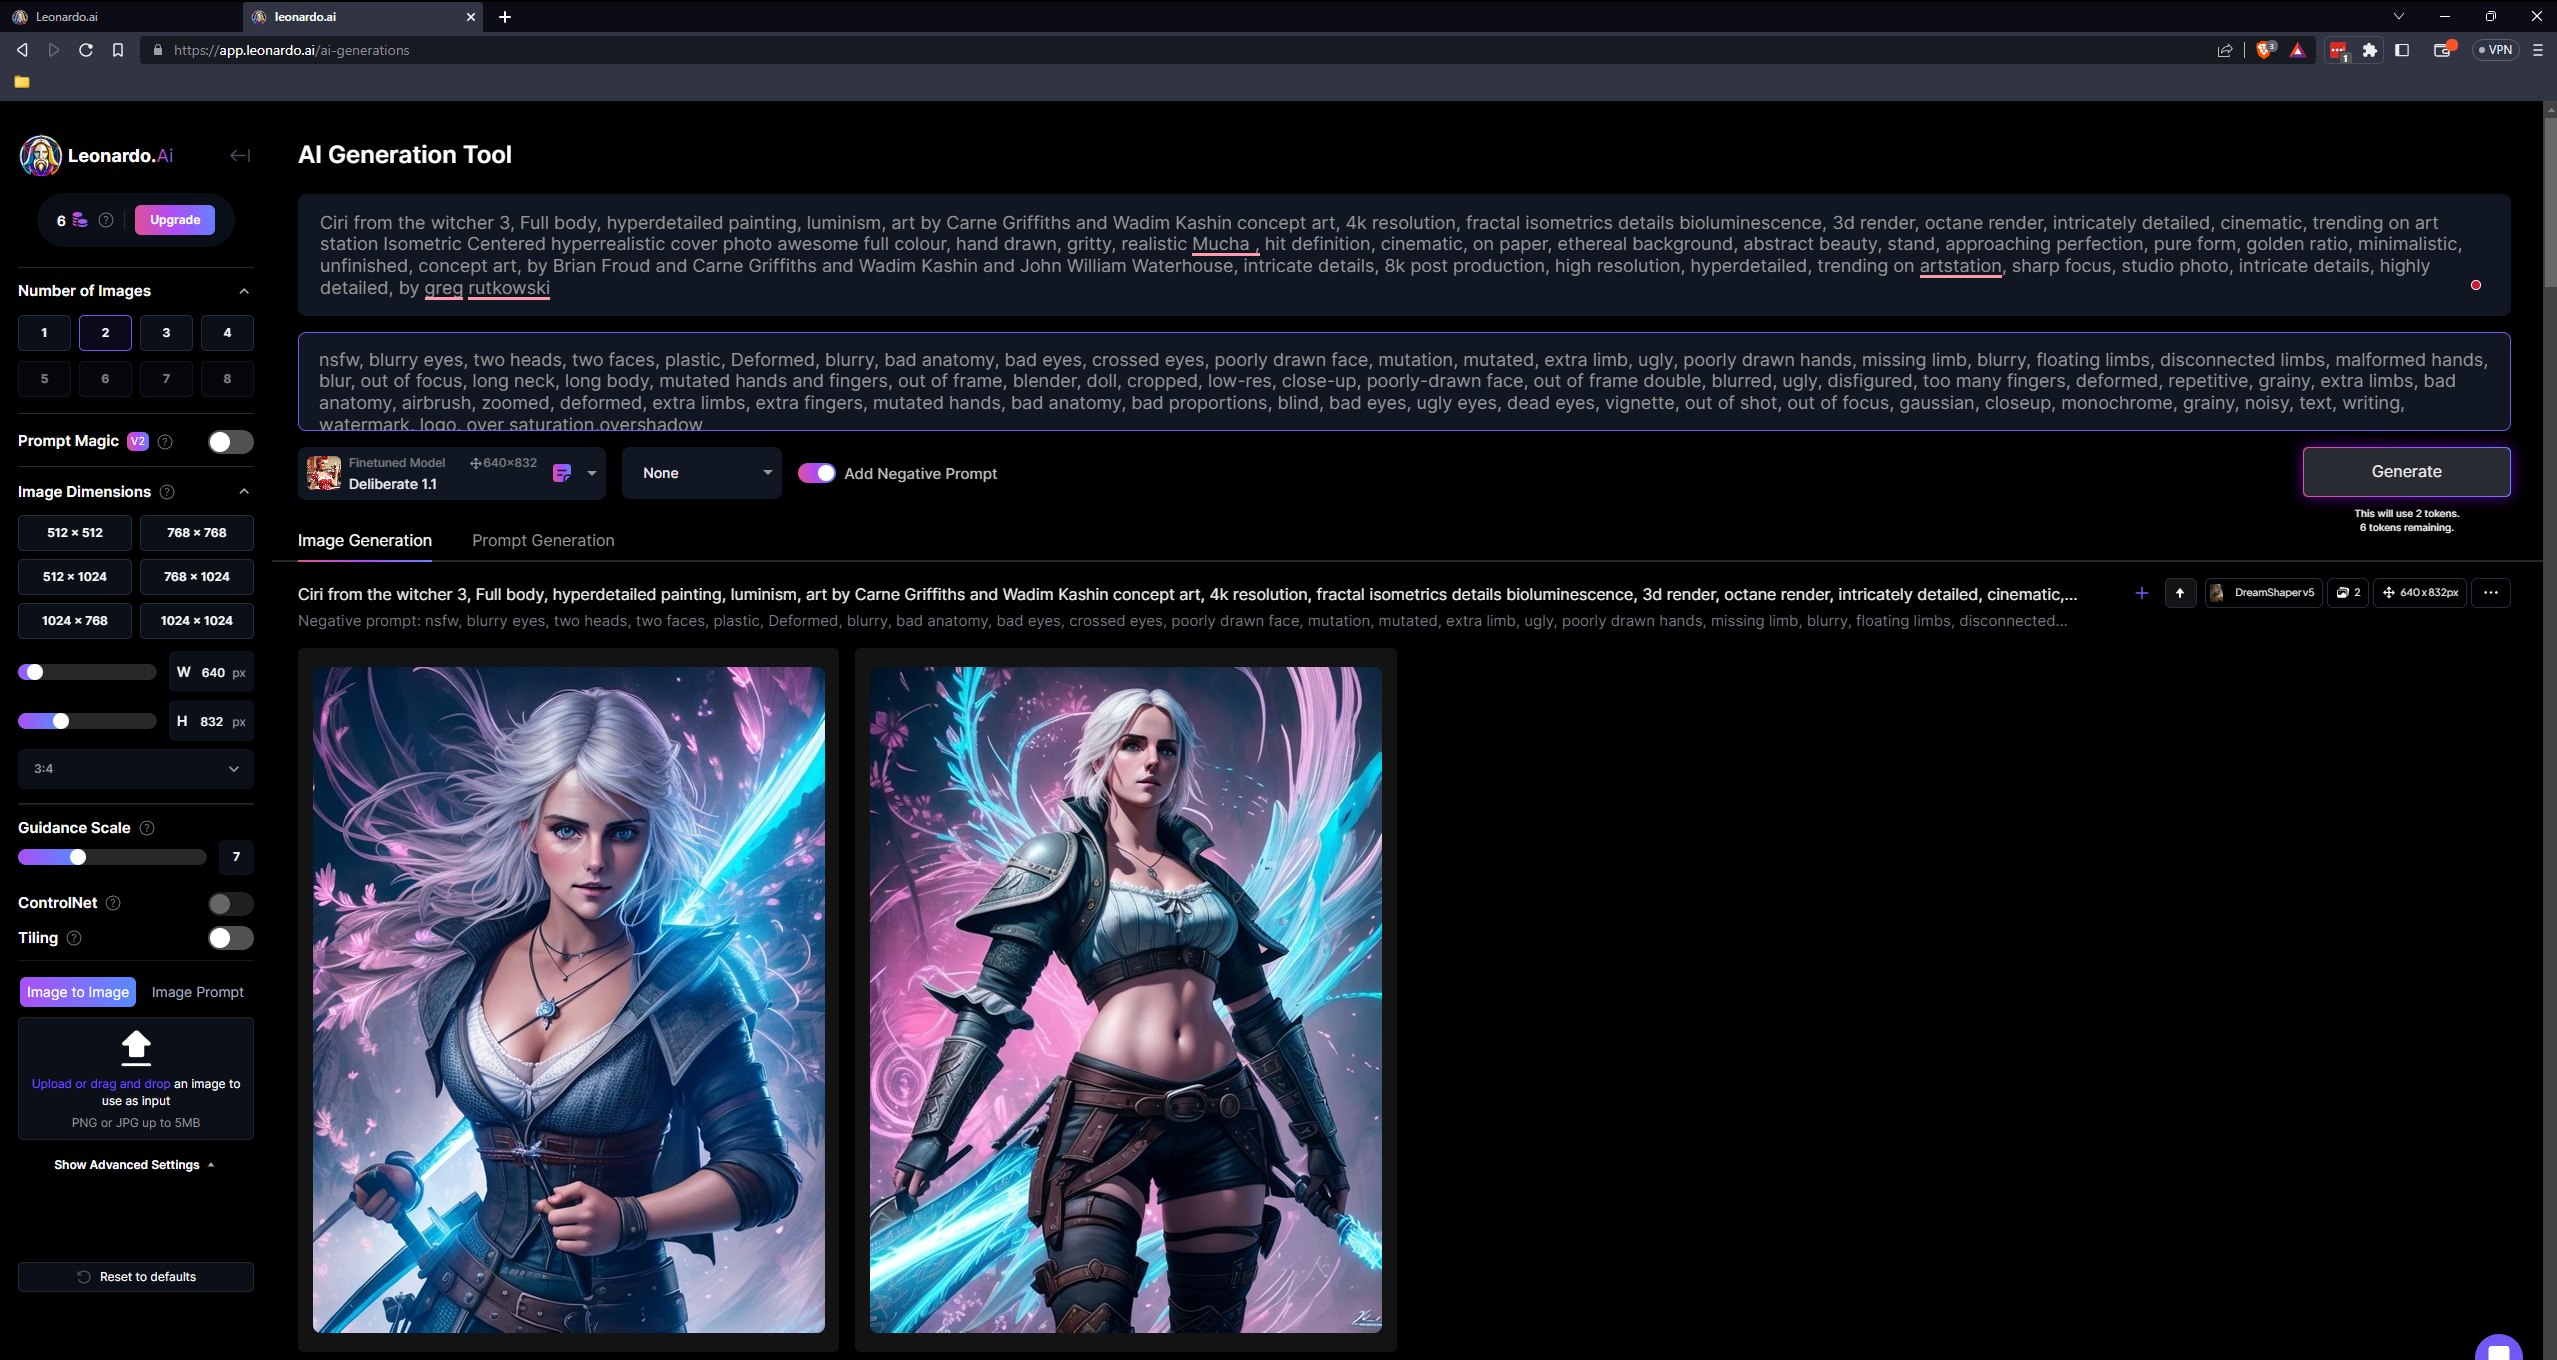The width and height of the screenshot is (2557, 1360).
Task: Click the DreamShaper v5 model tag
Action: point(2264,593)
